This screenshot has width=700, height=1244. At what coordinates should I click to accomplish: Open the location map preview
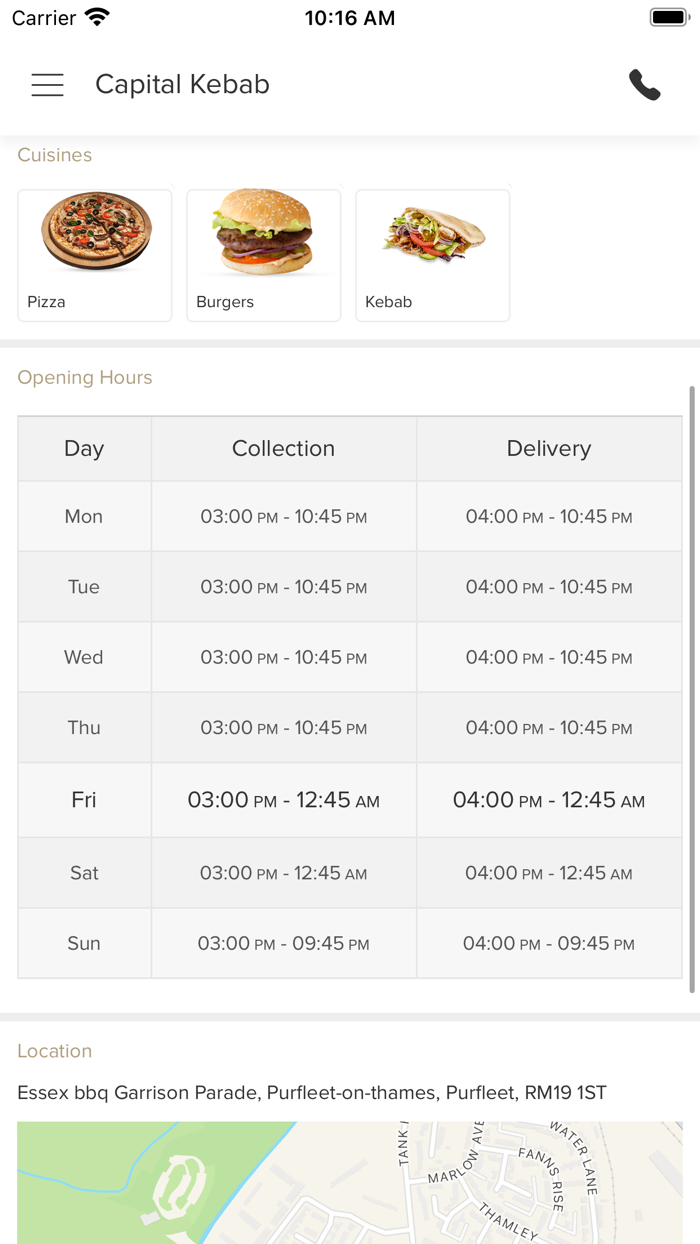[x=350, y=1182]
